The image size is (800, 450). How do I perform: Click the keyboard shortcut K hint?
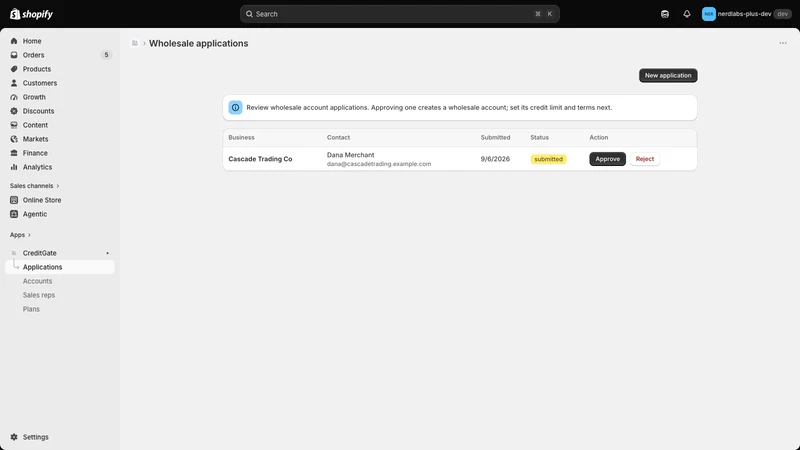[549, 14]
